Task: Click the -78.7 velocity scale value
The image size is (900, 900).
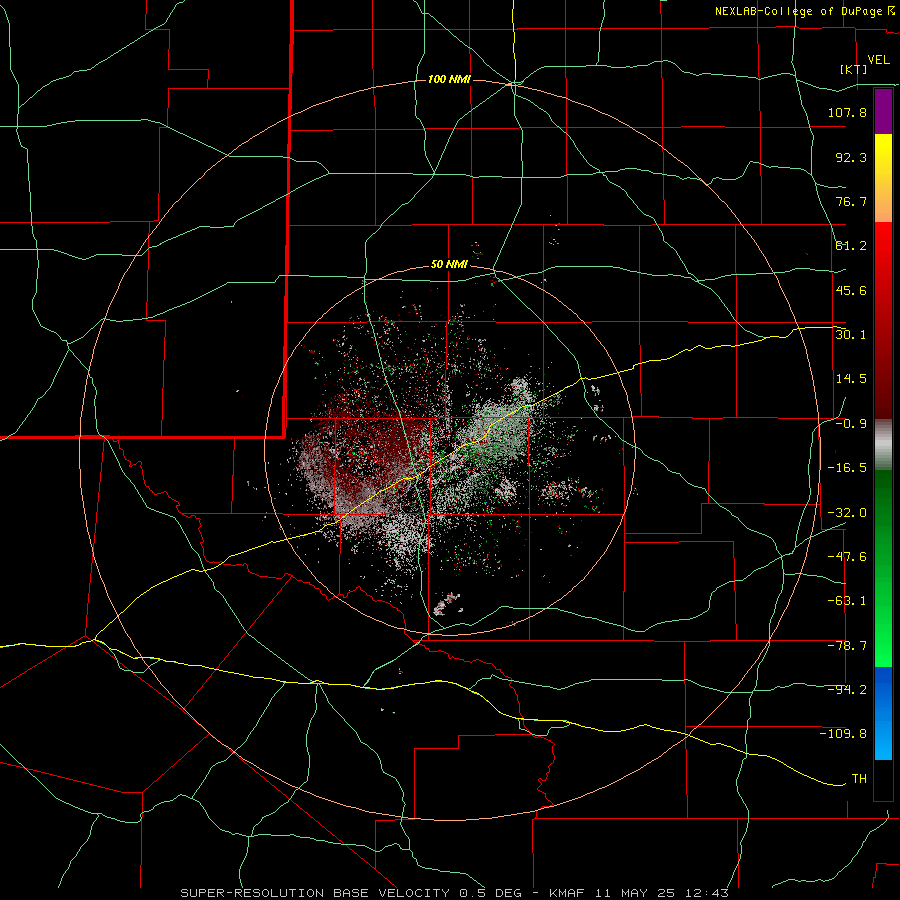Action: point(847,646)
